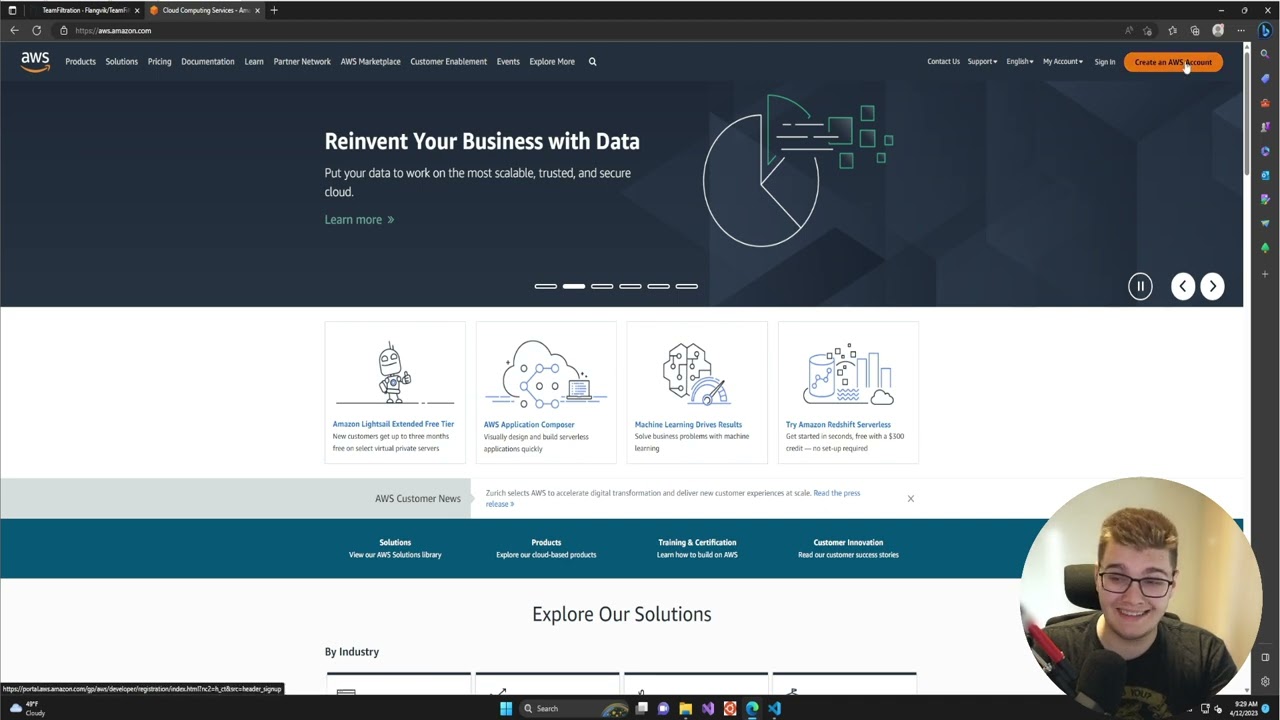This screenshot has width=1280, height=720.
Task: Add page to favorites star icon
Action: point(1148,30)
